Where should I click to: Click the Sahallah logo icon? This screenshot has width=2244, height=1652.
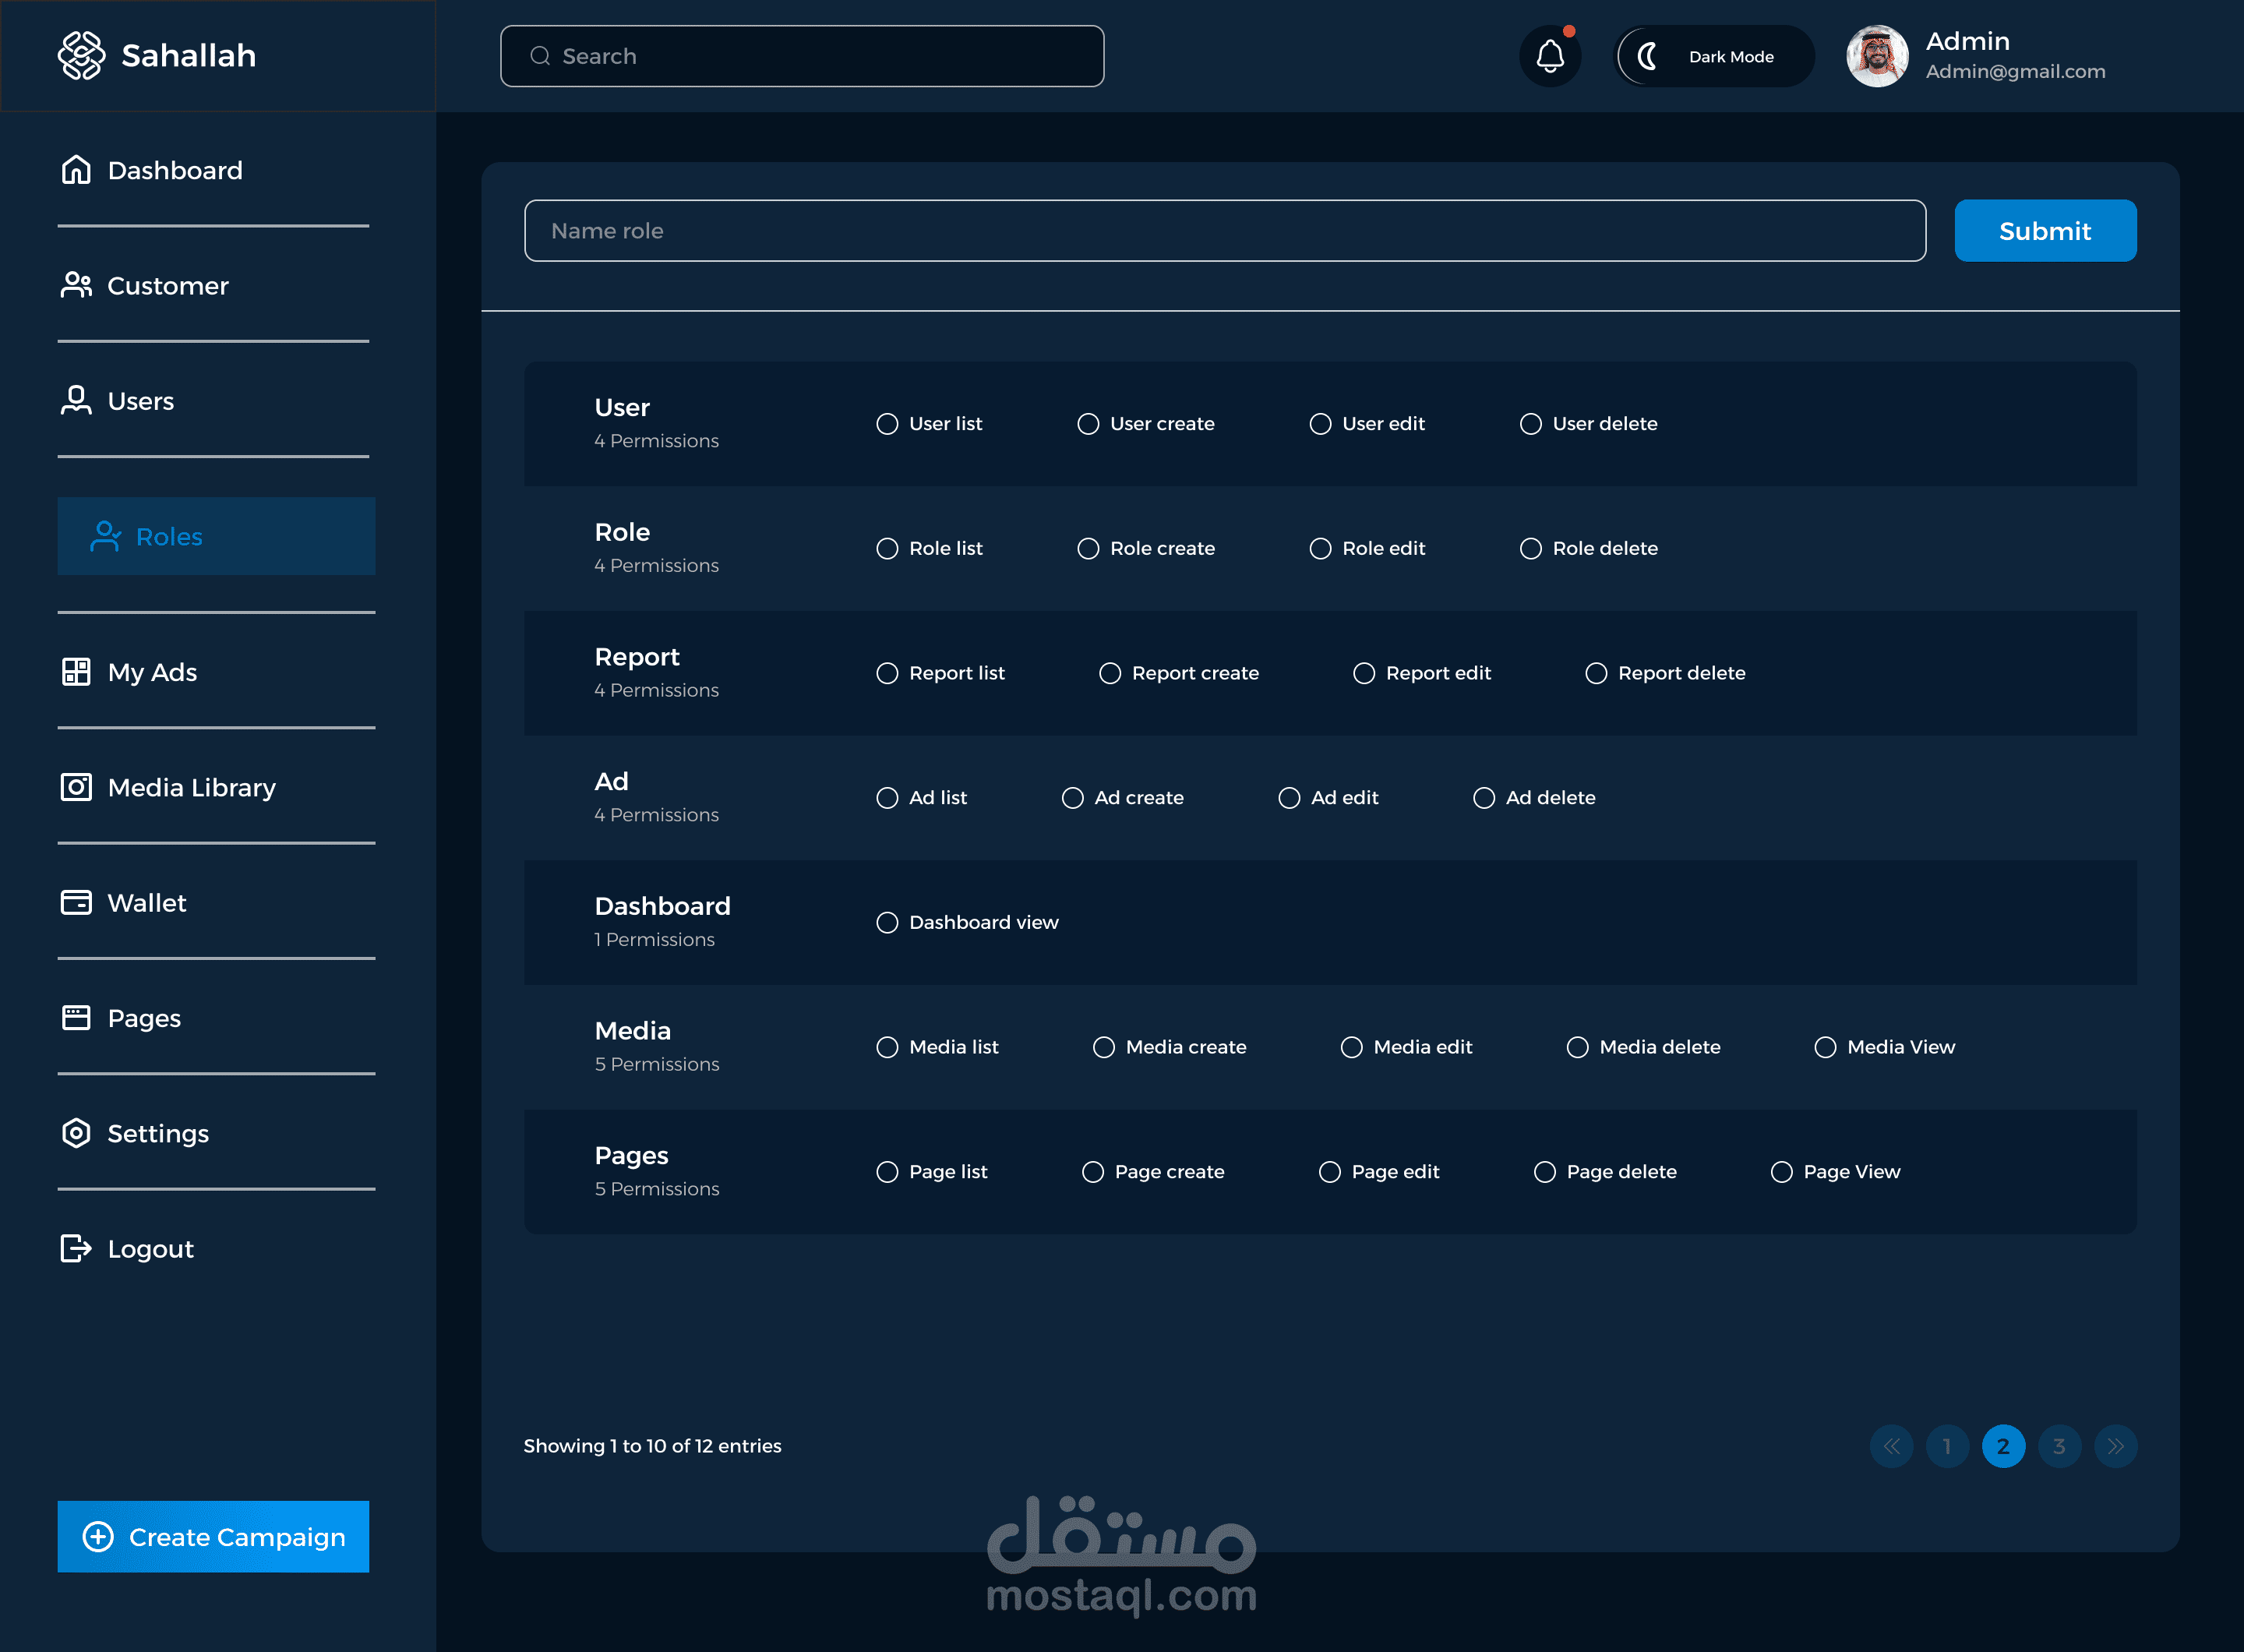click(x=81, y=56)
